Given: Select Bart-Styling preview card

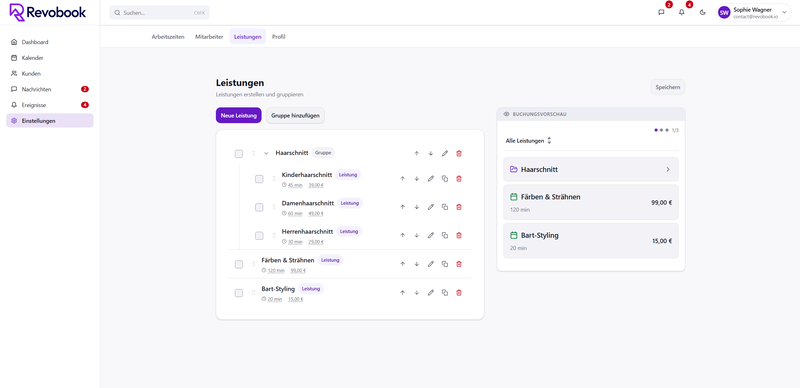Looking at the screenshot, I should pos(591,240).
